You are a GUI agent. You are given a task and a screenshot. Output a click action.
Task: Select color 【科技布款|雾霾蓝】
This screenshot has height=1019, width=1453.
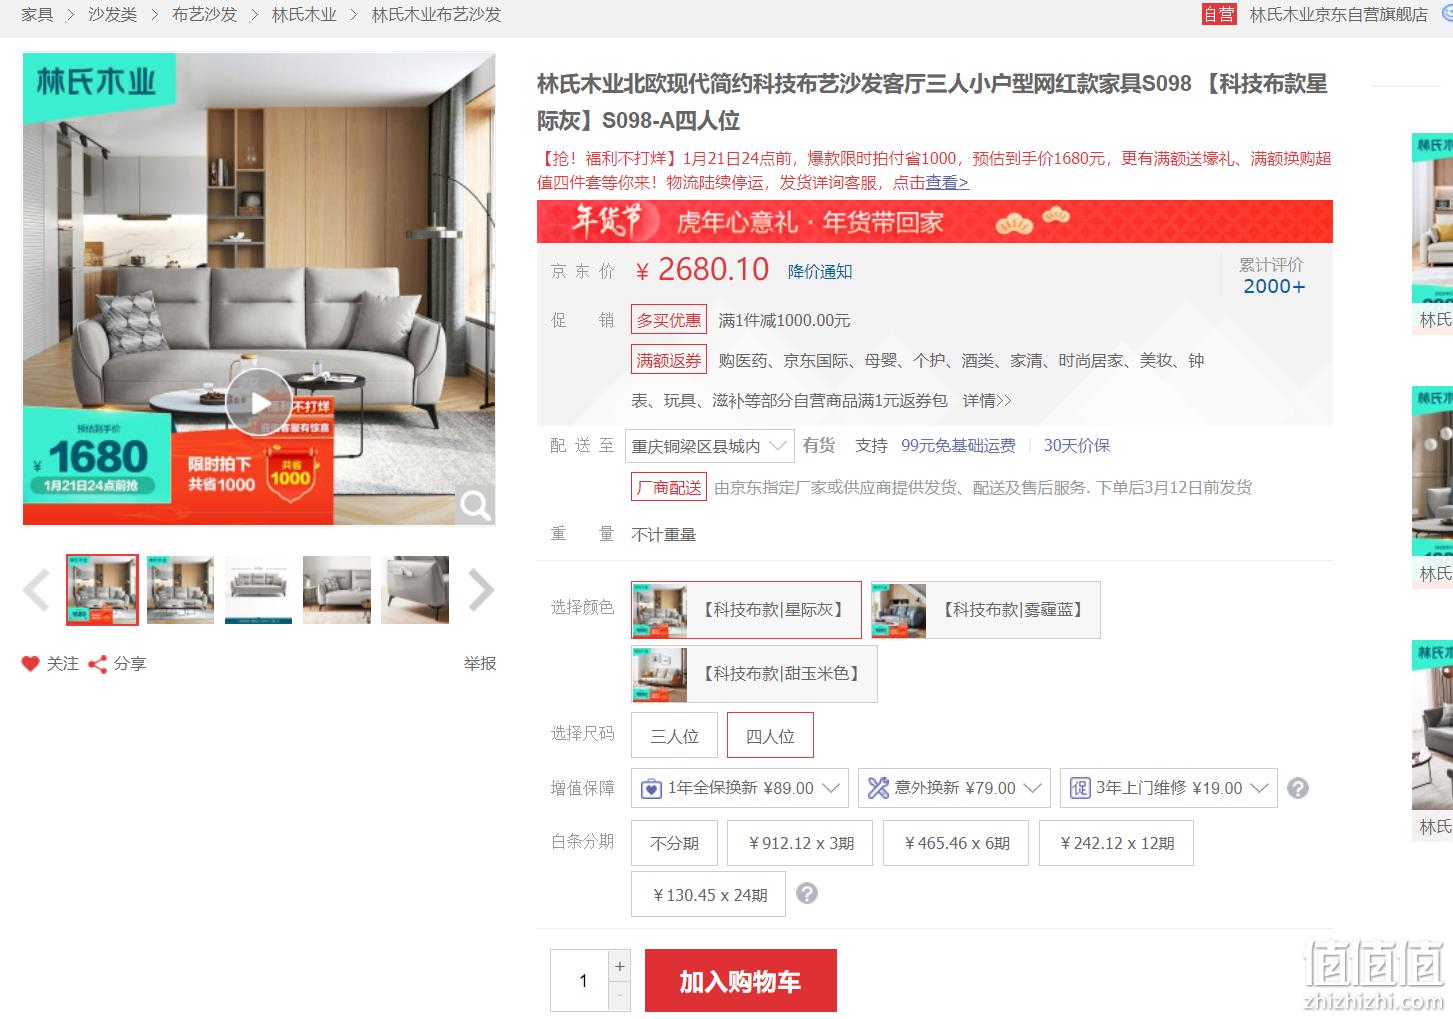click(985, 610)
